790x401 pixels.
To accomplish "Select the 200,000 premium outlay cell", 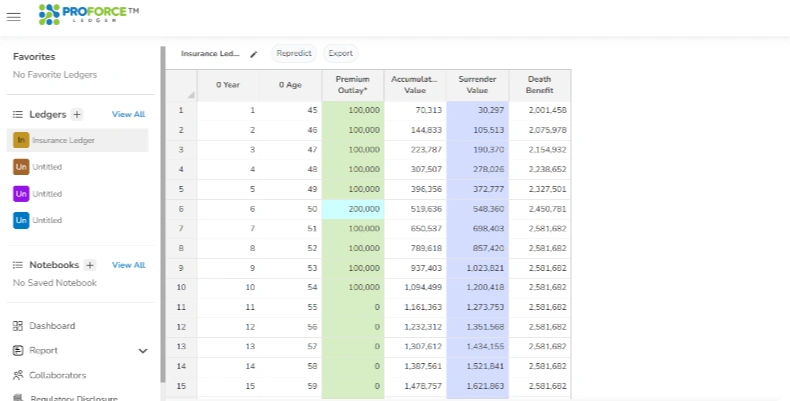I will coord(353,209).
